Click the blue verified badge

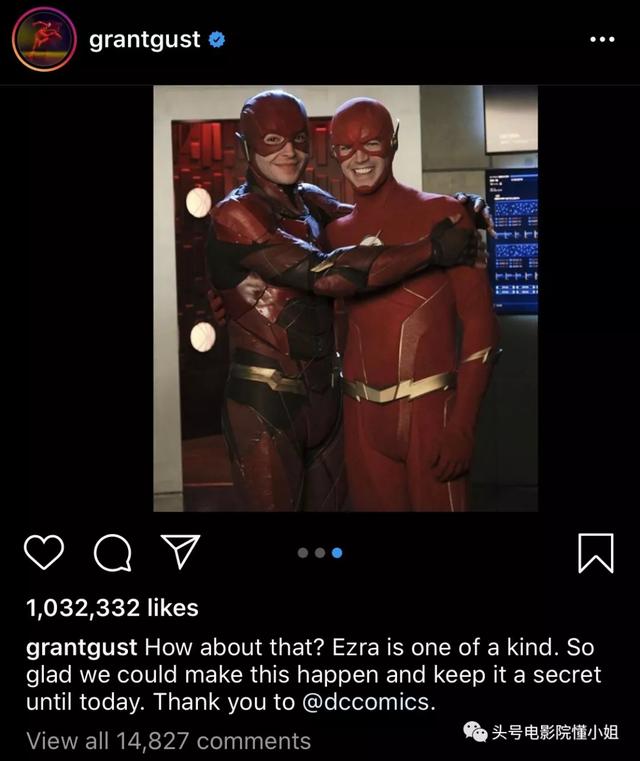[x=217, y=39]
